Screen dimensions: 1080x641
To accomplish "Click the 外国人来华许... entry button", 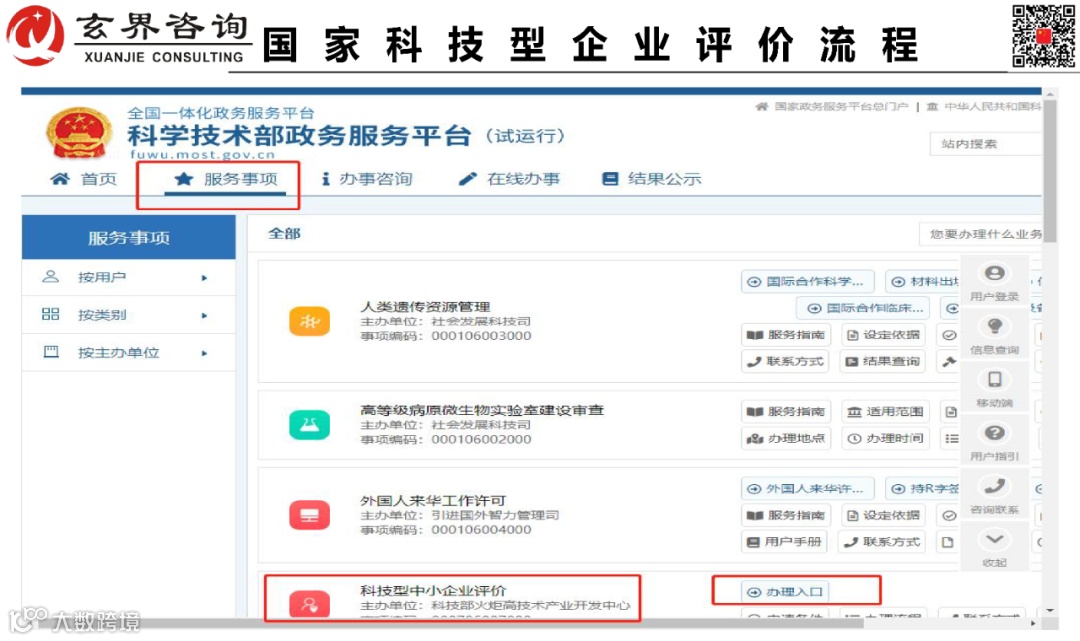I will coord(807,489).
